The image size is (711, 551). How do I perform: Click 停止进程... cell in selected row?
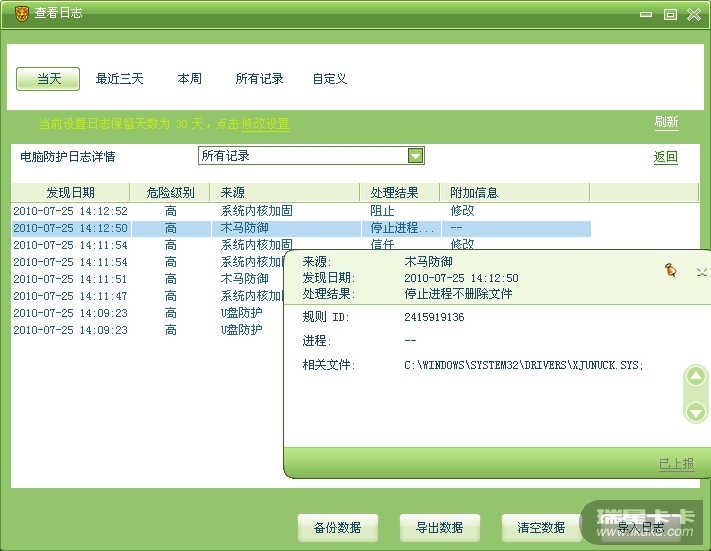click(x=402, y=228)
